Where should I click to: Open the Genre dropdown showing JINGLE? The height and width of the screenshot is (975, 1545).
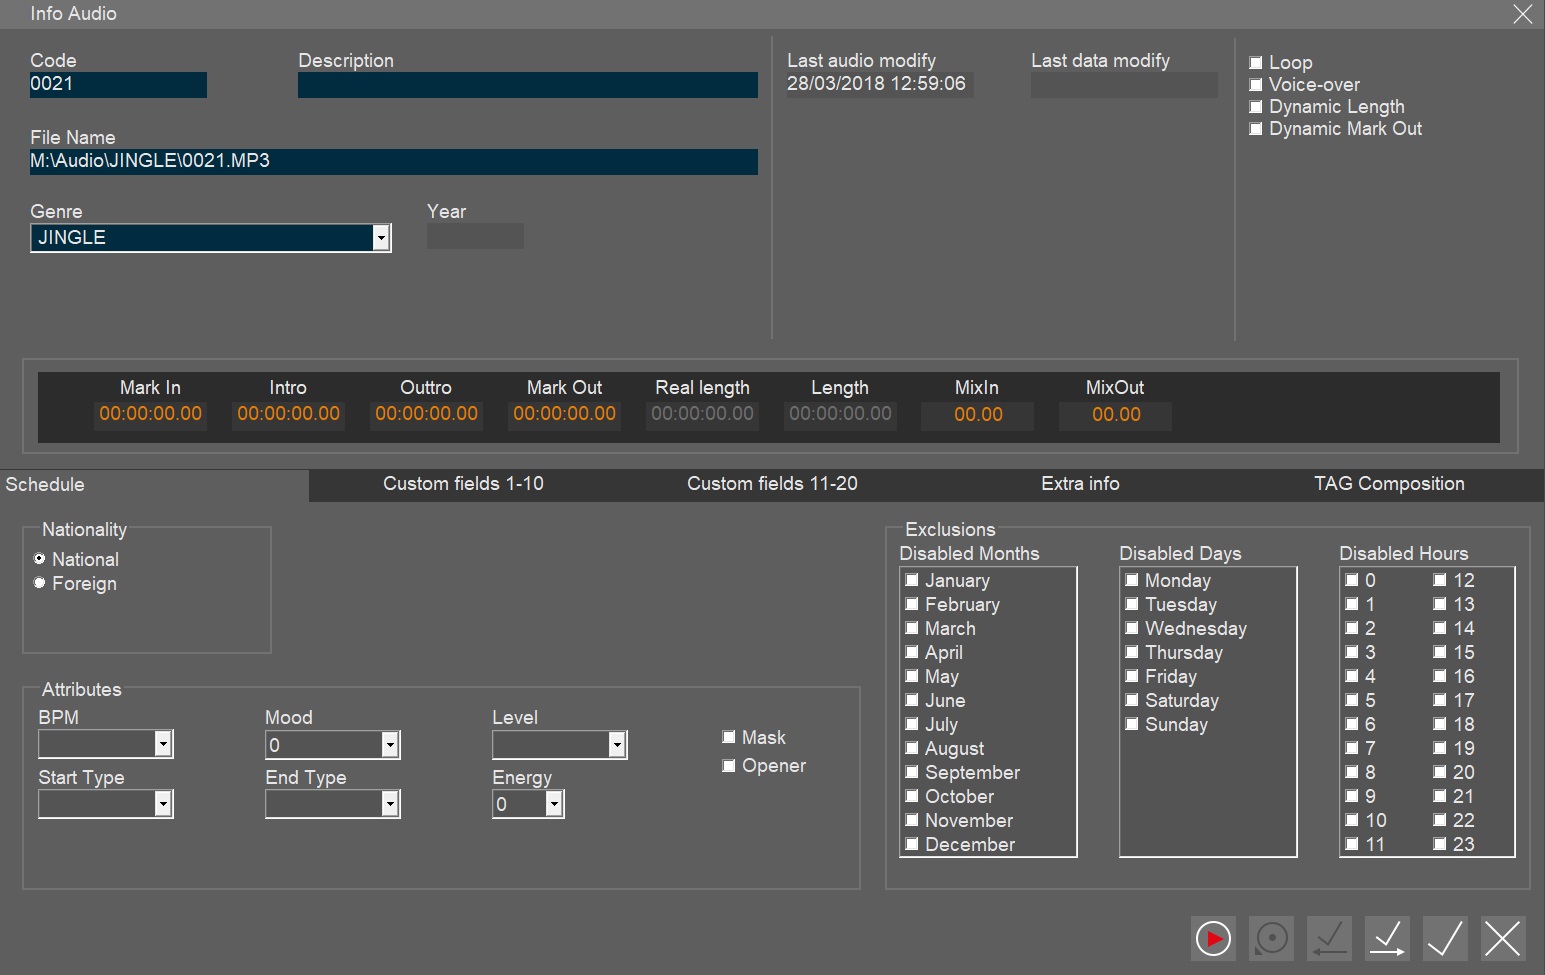coord(380,238)
